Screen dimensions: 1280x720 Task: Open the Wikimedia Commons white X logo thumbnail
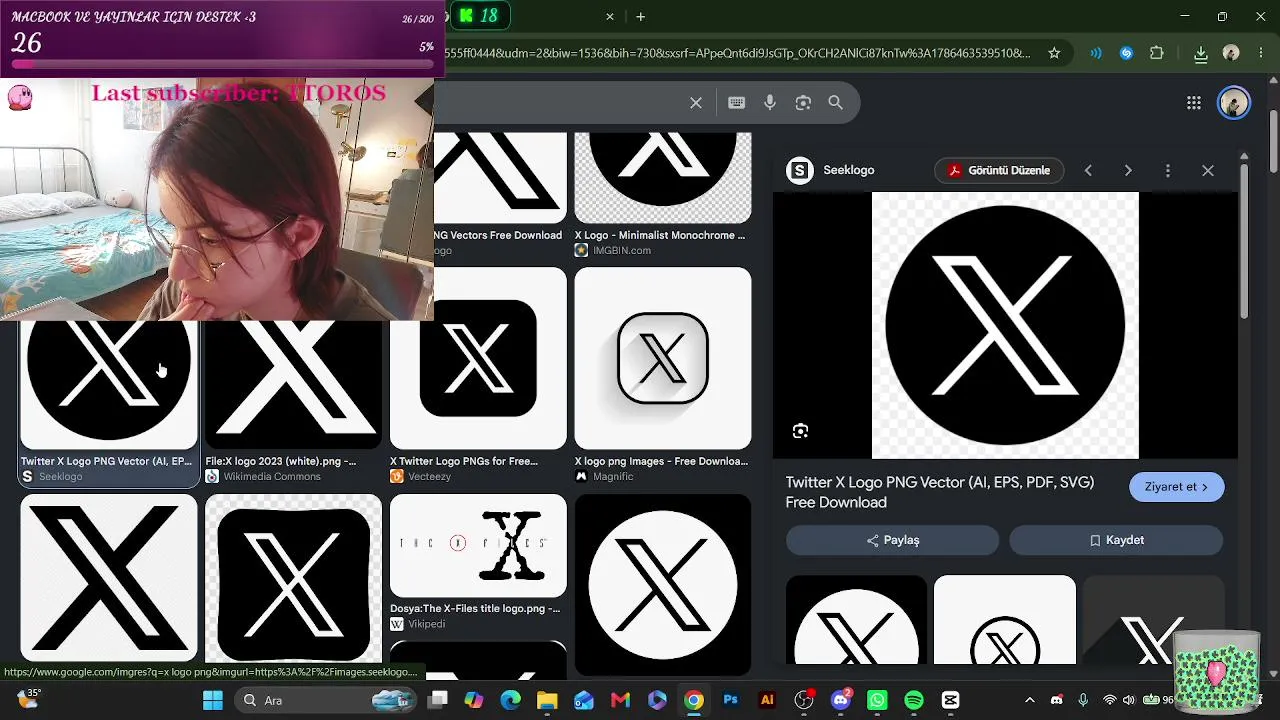(x=293, y=385)
